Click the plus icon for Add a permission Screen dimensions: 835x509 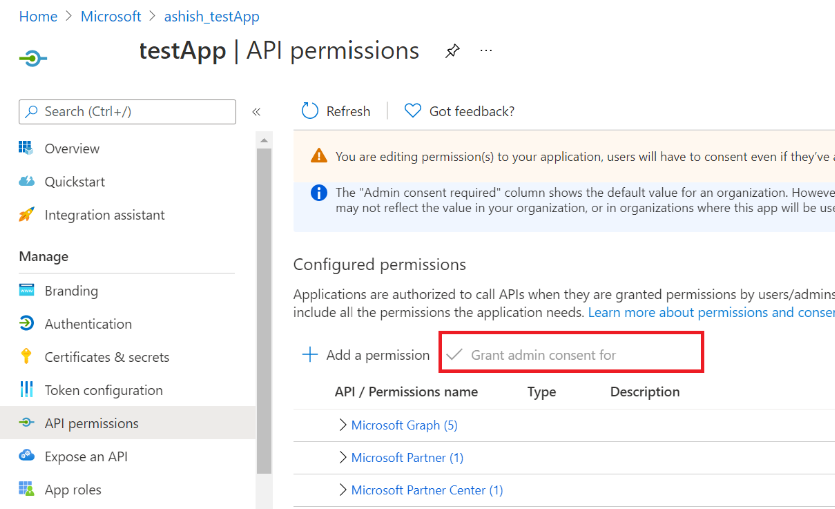point(309,355)
